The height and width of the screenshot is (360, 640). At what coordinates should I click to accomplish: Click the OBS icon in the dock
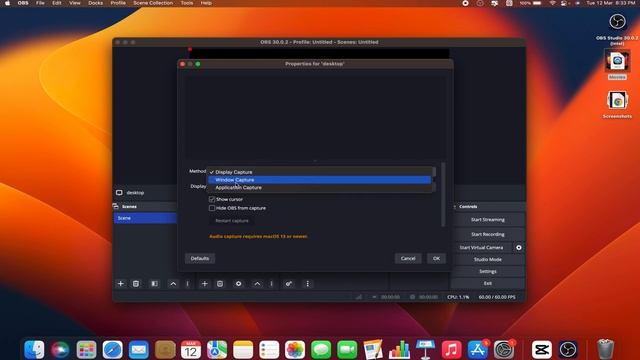[568, 349]
